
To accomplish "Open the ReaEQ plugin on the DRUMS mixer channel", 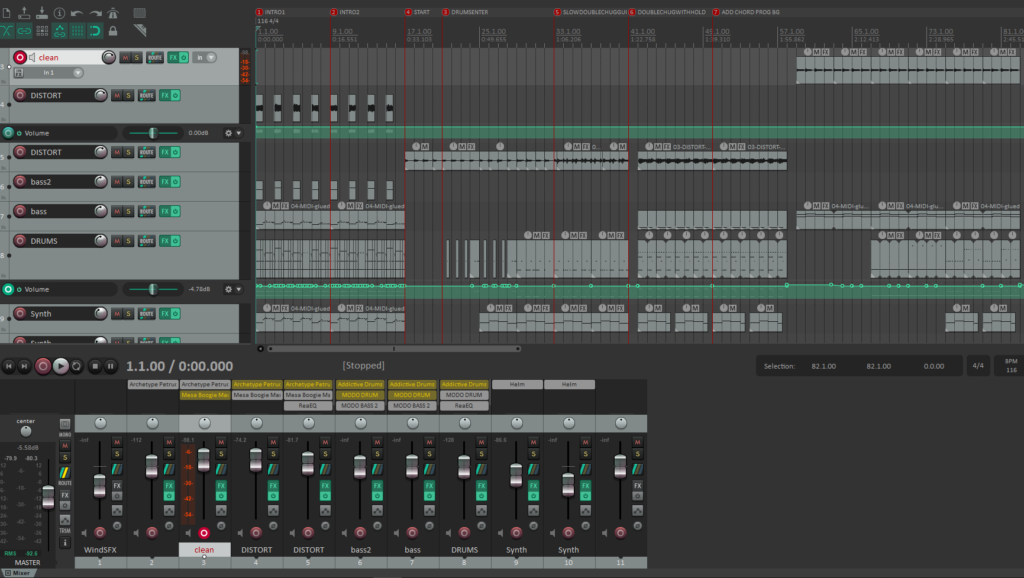I will 464,406.
